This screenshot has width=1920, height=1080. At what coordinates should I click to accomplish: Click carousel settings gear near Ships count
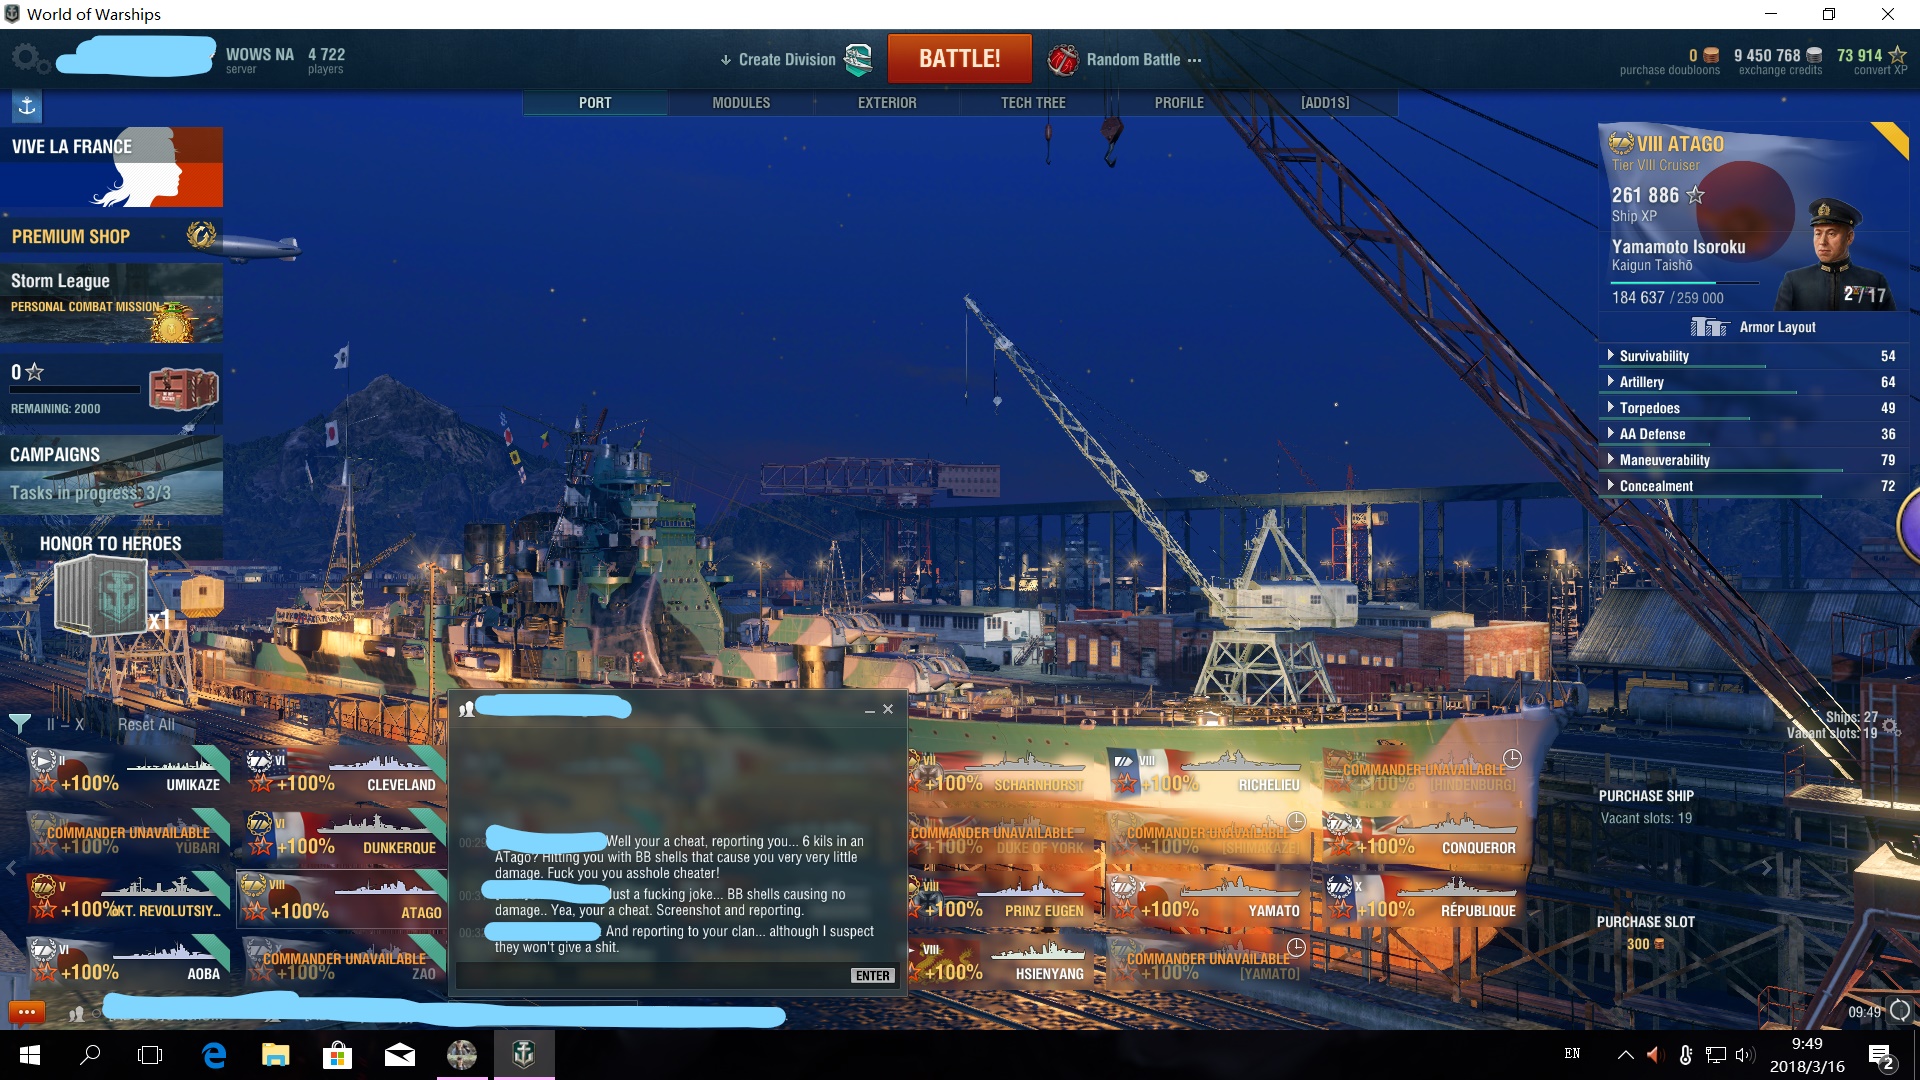tap(1891, 728)
